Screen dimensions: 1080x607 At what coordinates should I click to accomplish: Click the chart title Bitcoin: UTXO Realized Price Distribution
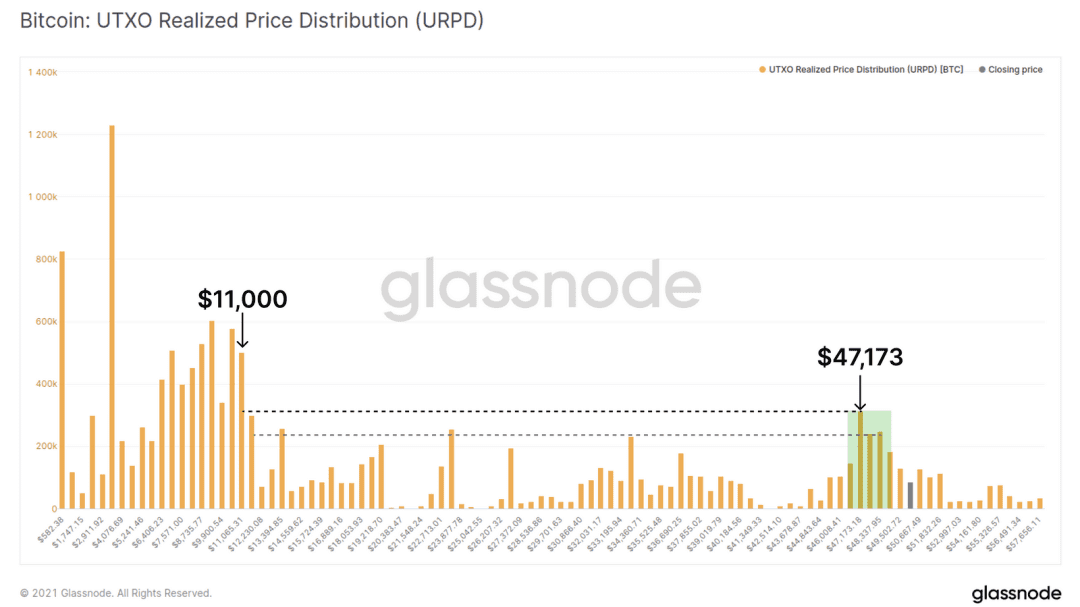tap(251, 21)
